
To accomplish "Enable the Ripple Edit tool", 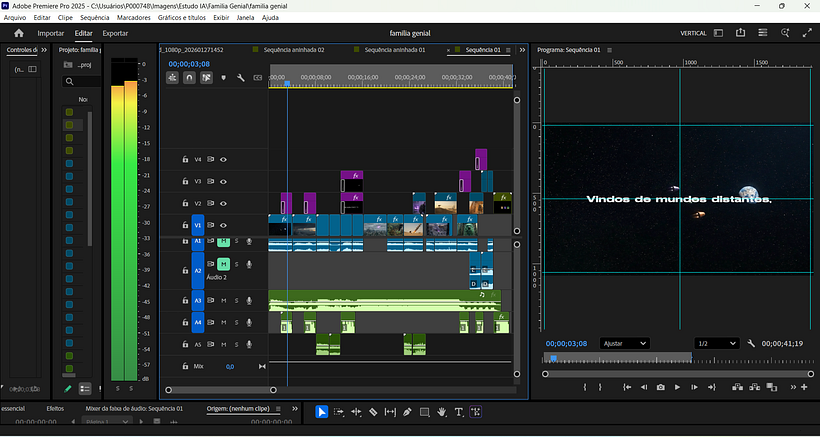I will pyautogui.click(x=356, y=412).
